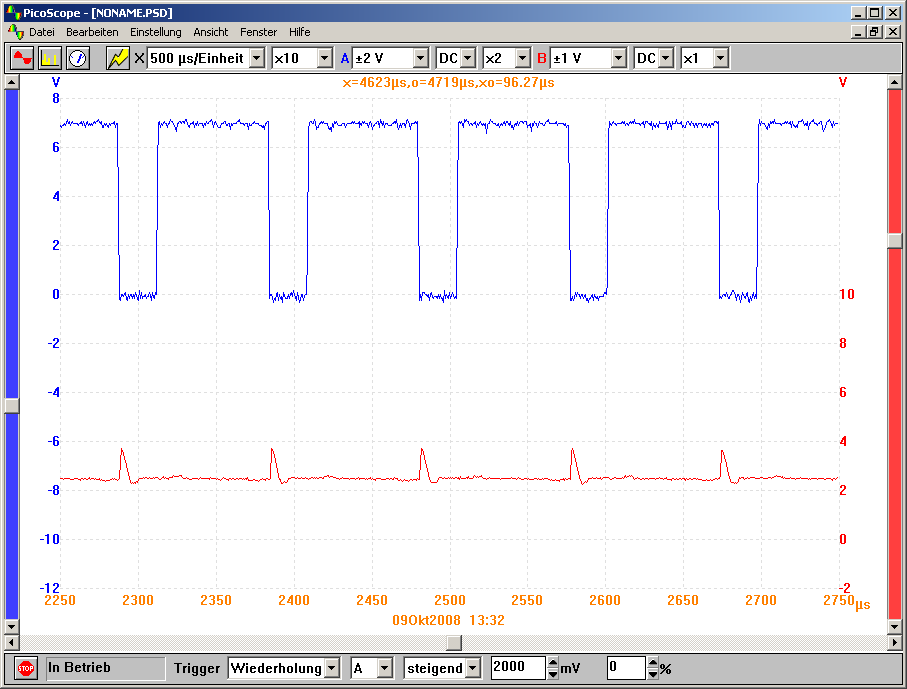Decrease trigger delay percent with down arrow
Viewport: 907px width, 689px height.
(x=653, y=673)
